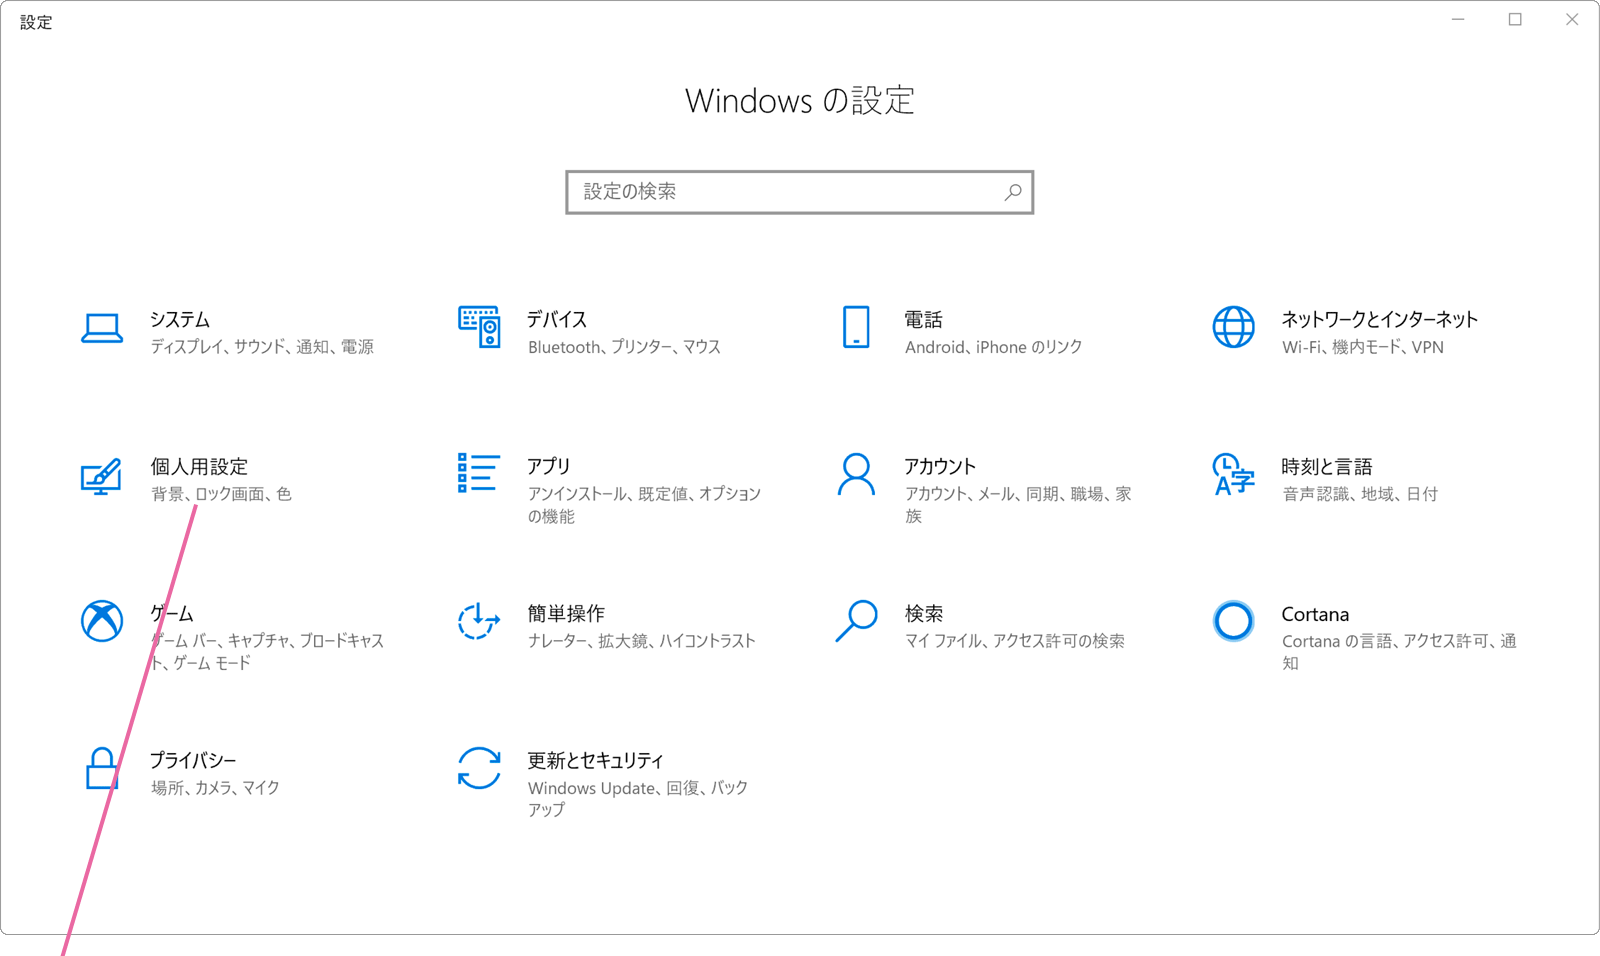The width and height of the screenshot is (1600, 956).
Task: Open システム settings title
Action: coord(180,320)
